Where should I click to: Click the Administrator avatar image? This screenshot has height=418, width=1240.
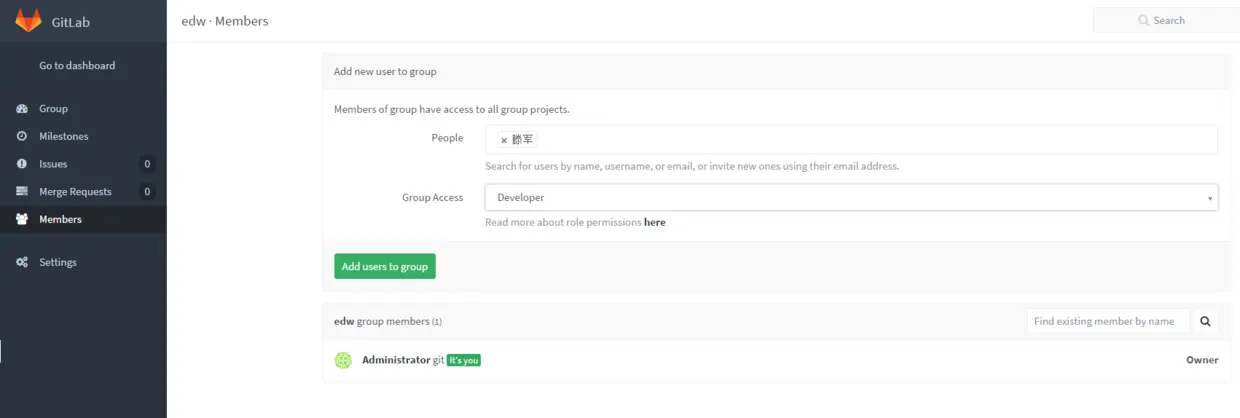point(343,360)
